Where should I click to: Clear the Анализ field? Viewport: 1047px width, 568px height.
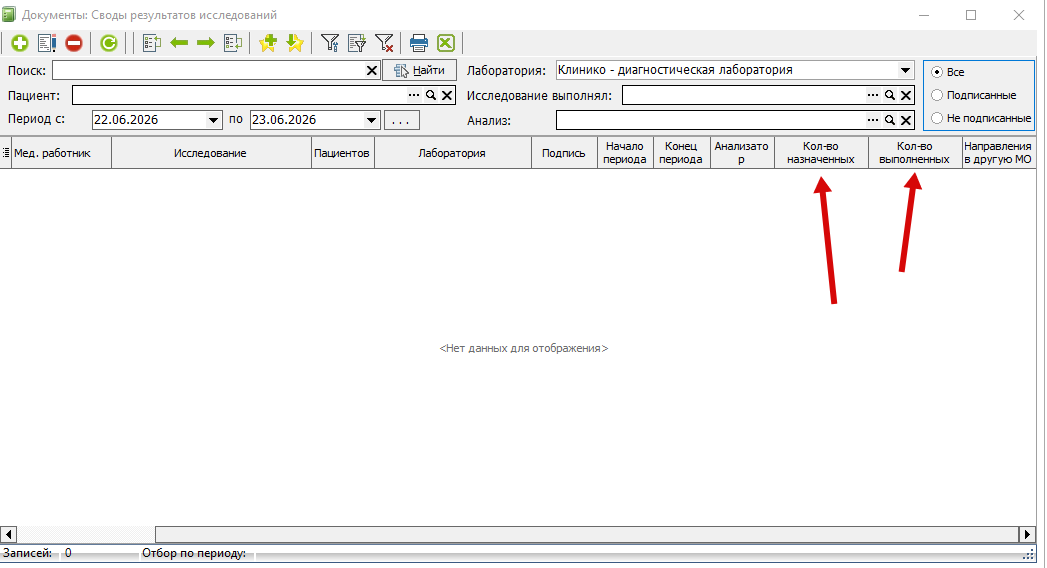coord(905,120)
